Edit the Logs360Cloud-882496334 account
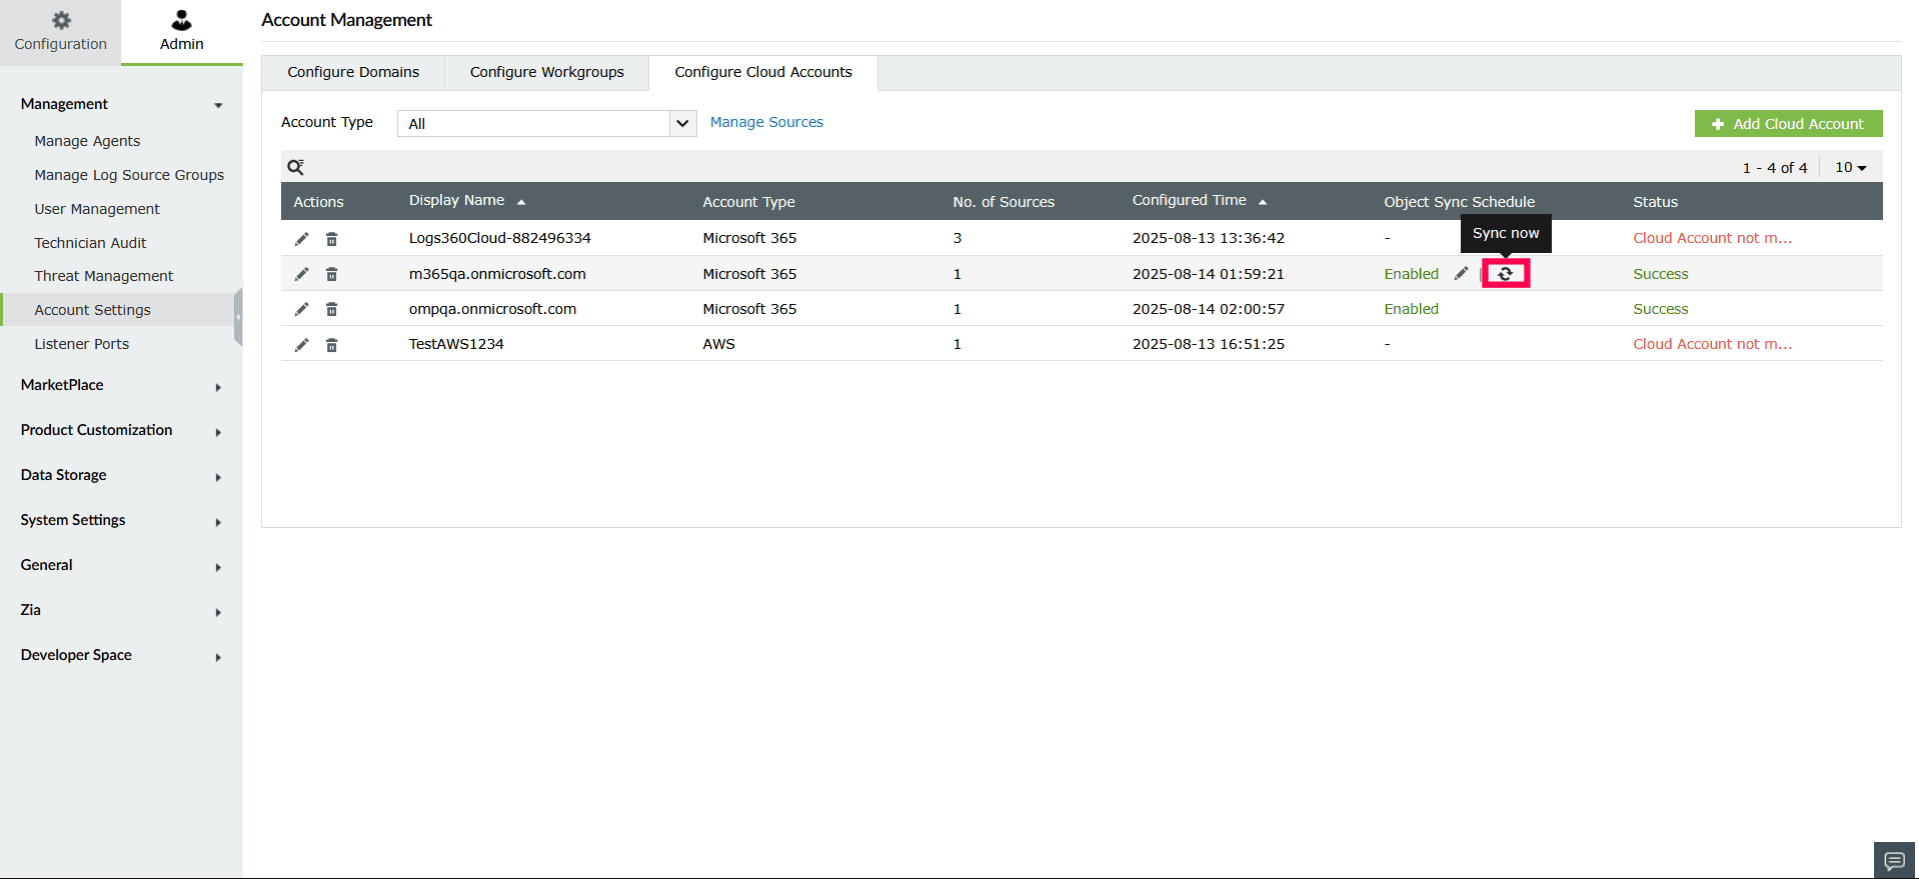This screenshot has width=1919, height=879. pos(301,239)
